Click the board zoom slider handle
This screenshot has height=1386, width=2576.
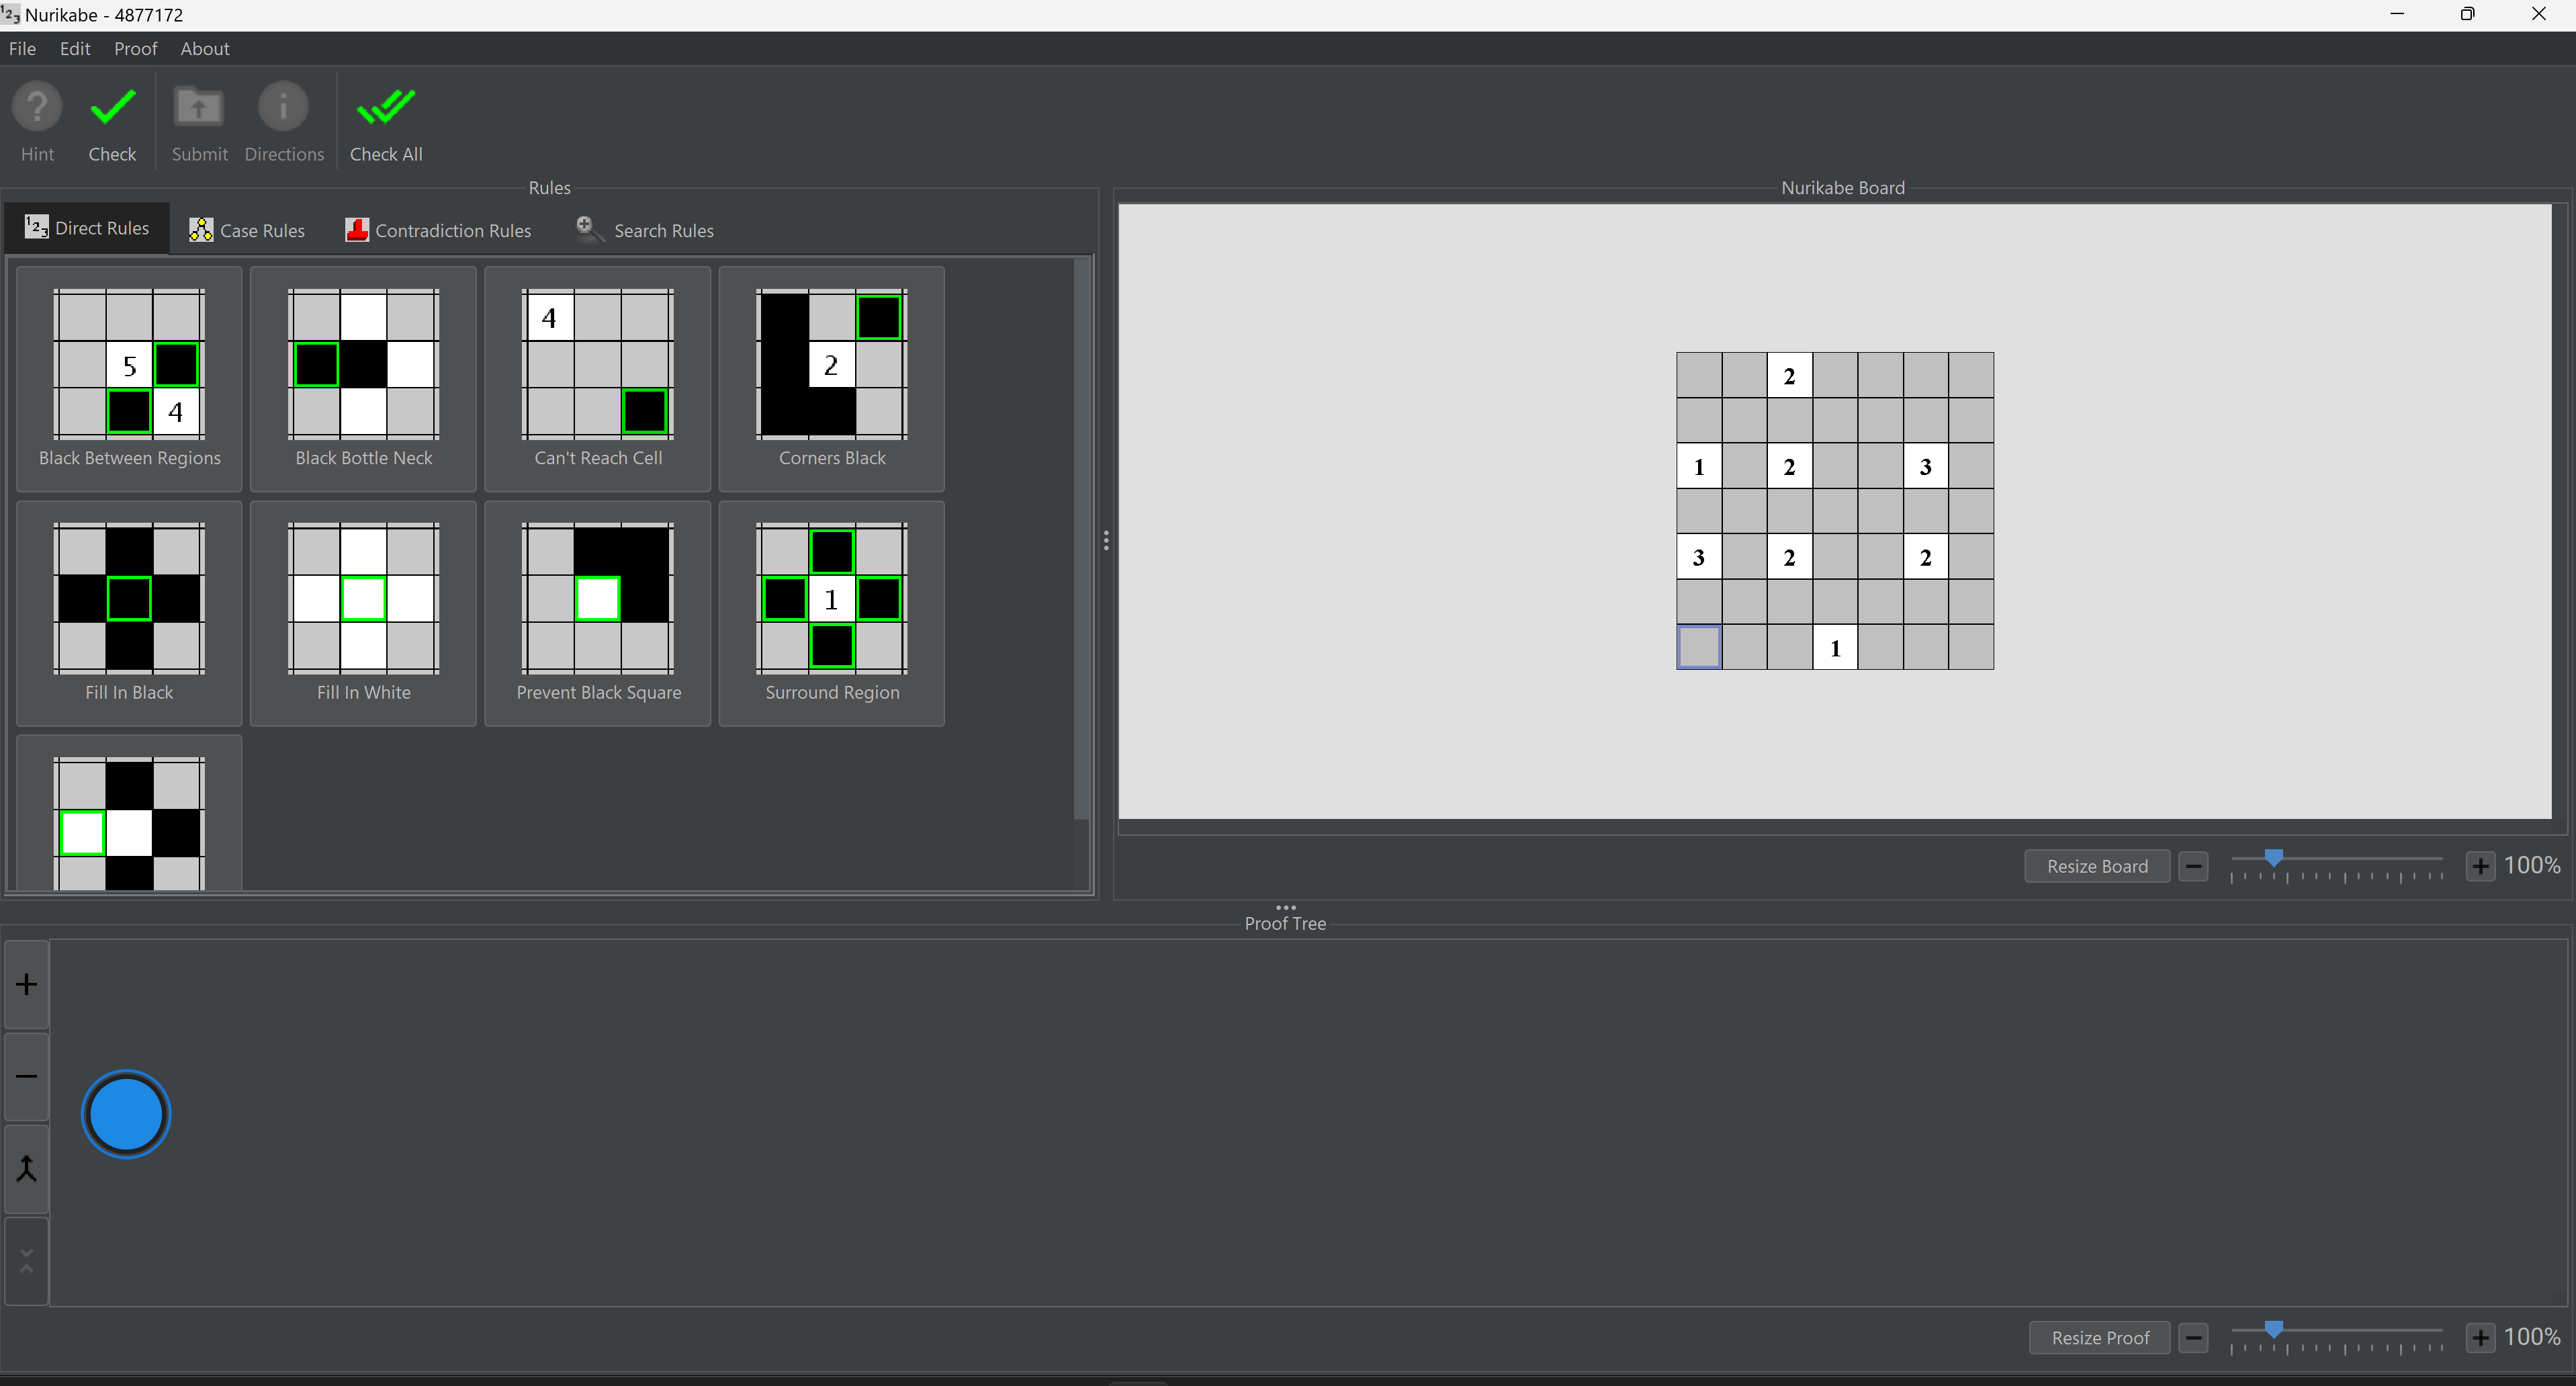pyautogui.click(x=2273, y=858)
